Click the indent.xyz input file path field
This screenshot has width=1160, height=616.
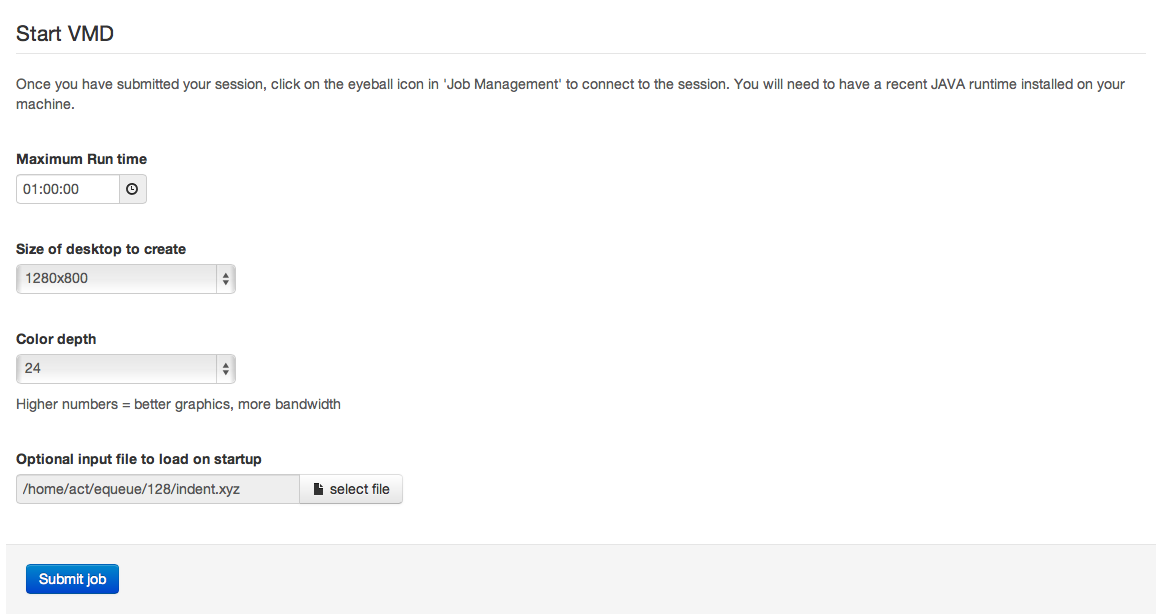pos(158,490)
